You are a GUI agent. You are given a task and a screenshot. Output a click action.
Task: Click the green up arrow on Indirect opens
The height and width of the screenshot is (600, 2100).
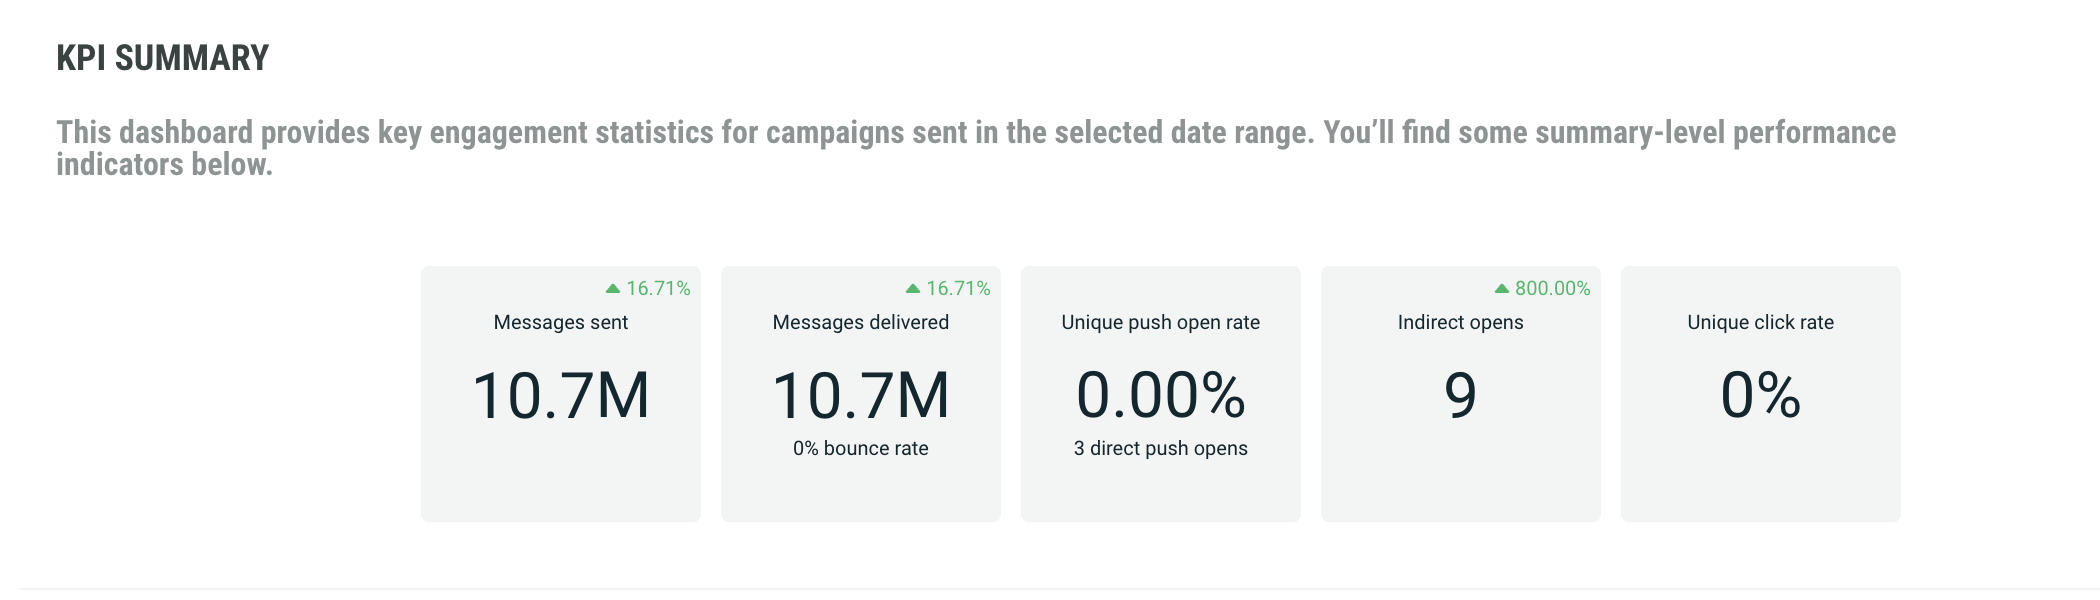click(1502, 288)
